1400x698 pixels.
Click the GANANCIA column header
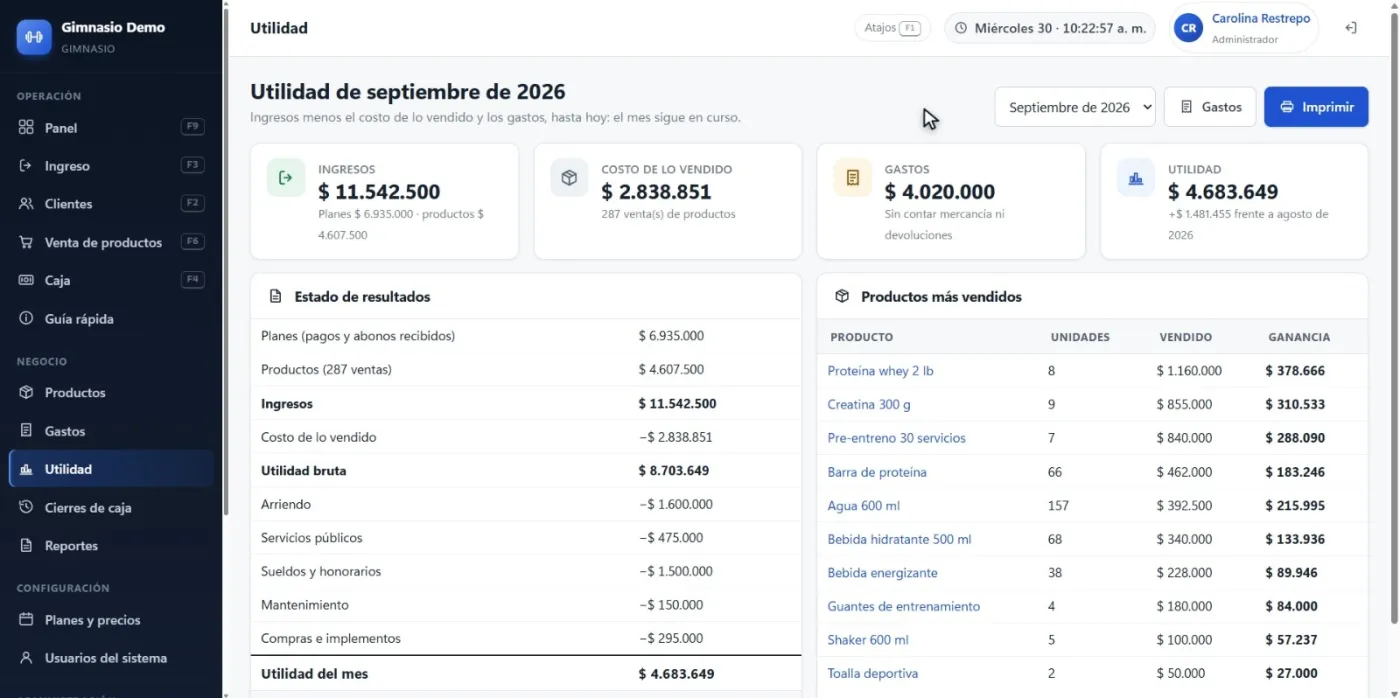1299,337
